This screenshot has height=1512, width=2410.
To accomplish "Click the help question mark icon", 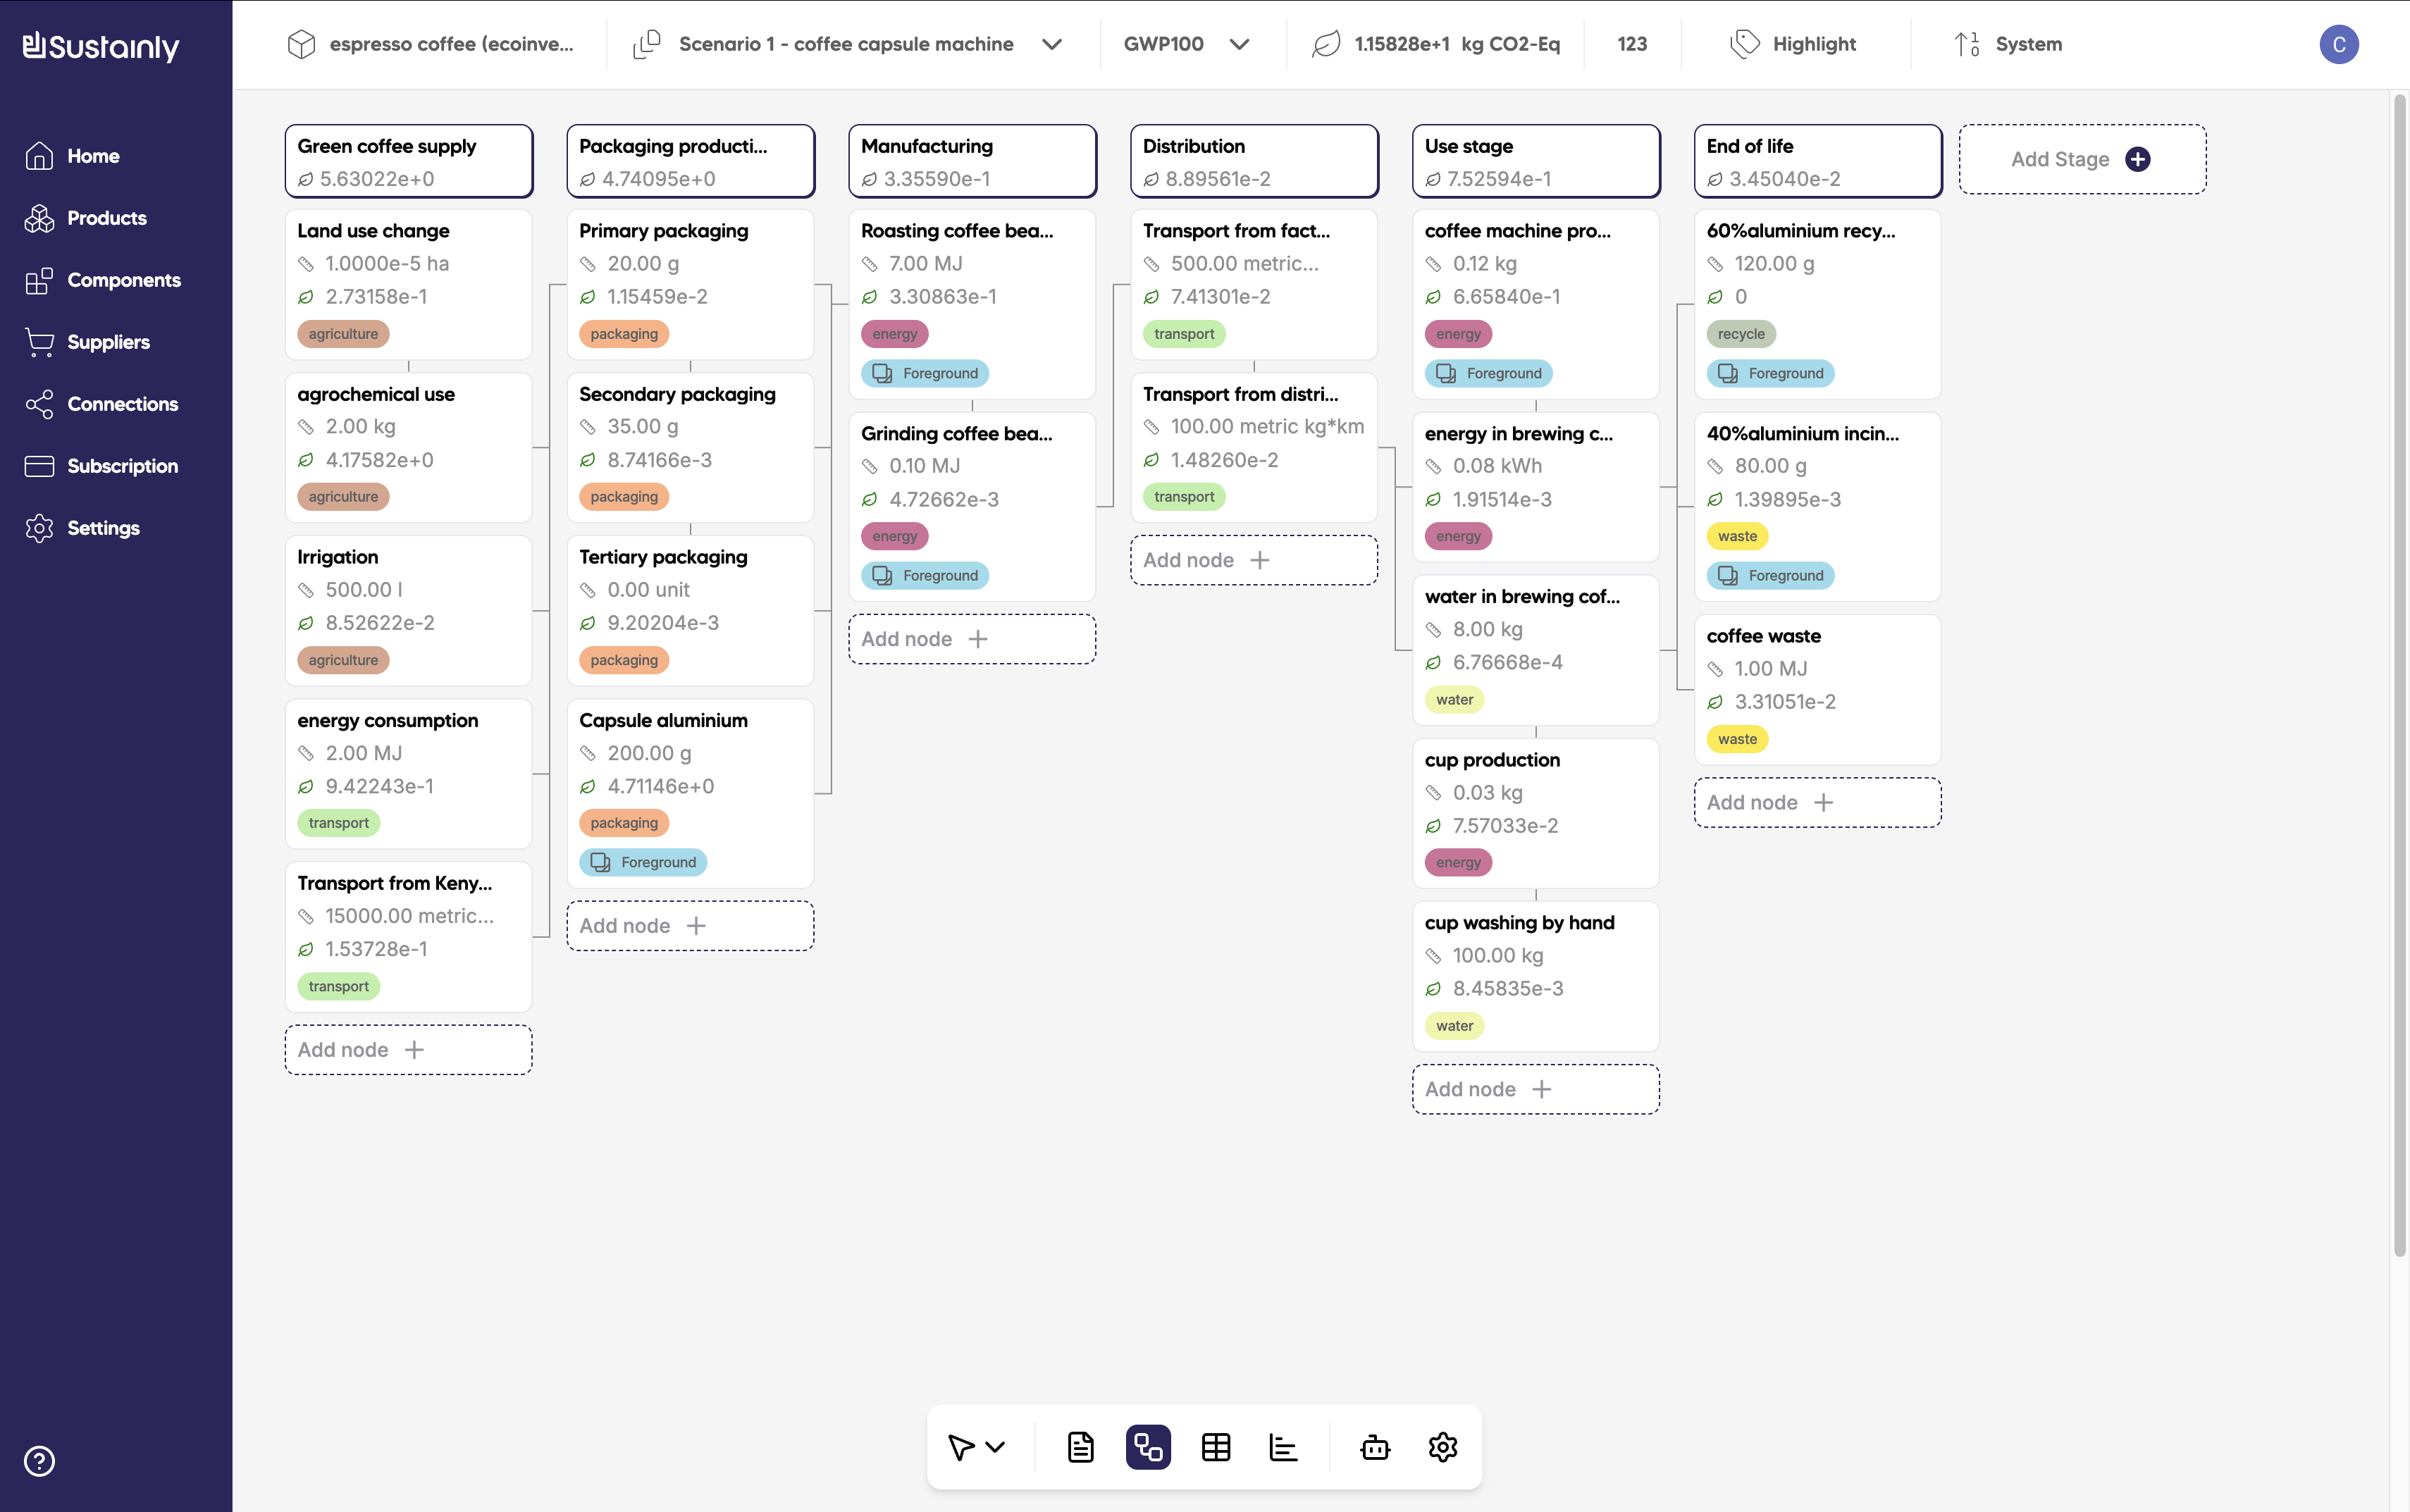I will point(39,1461).
